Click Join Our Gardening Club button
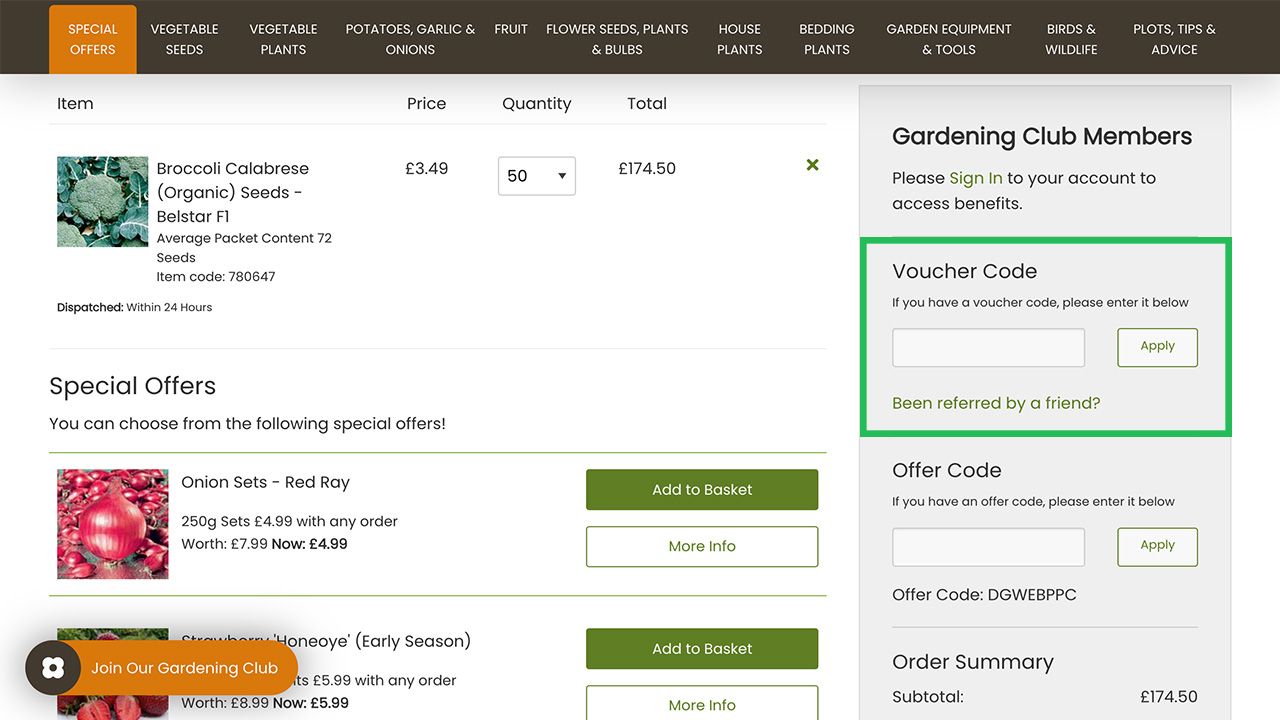The image size is (1280, 720). tap(162, 668)
